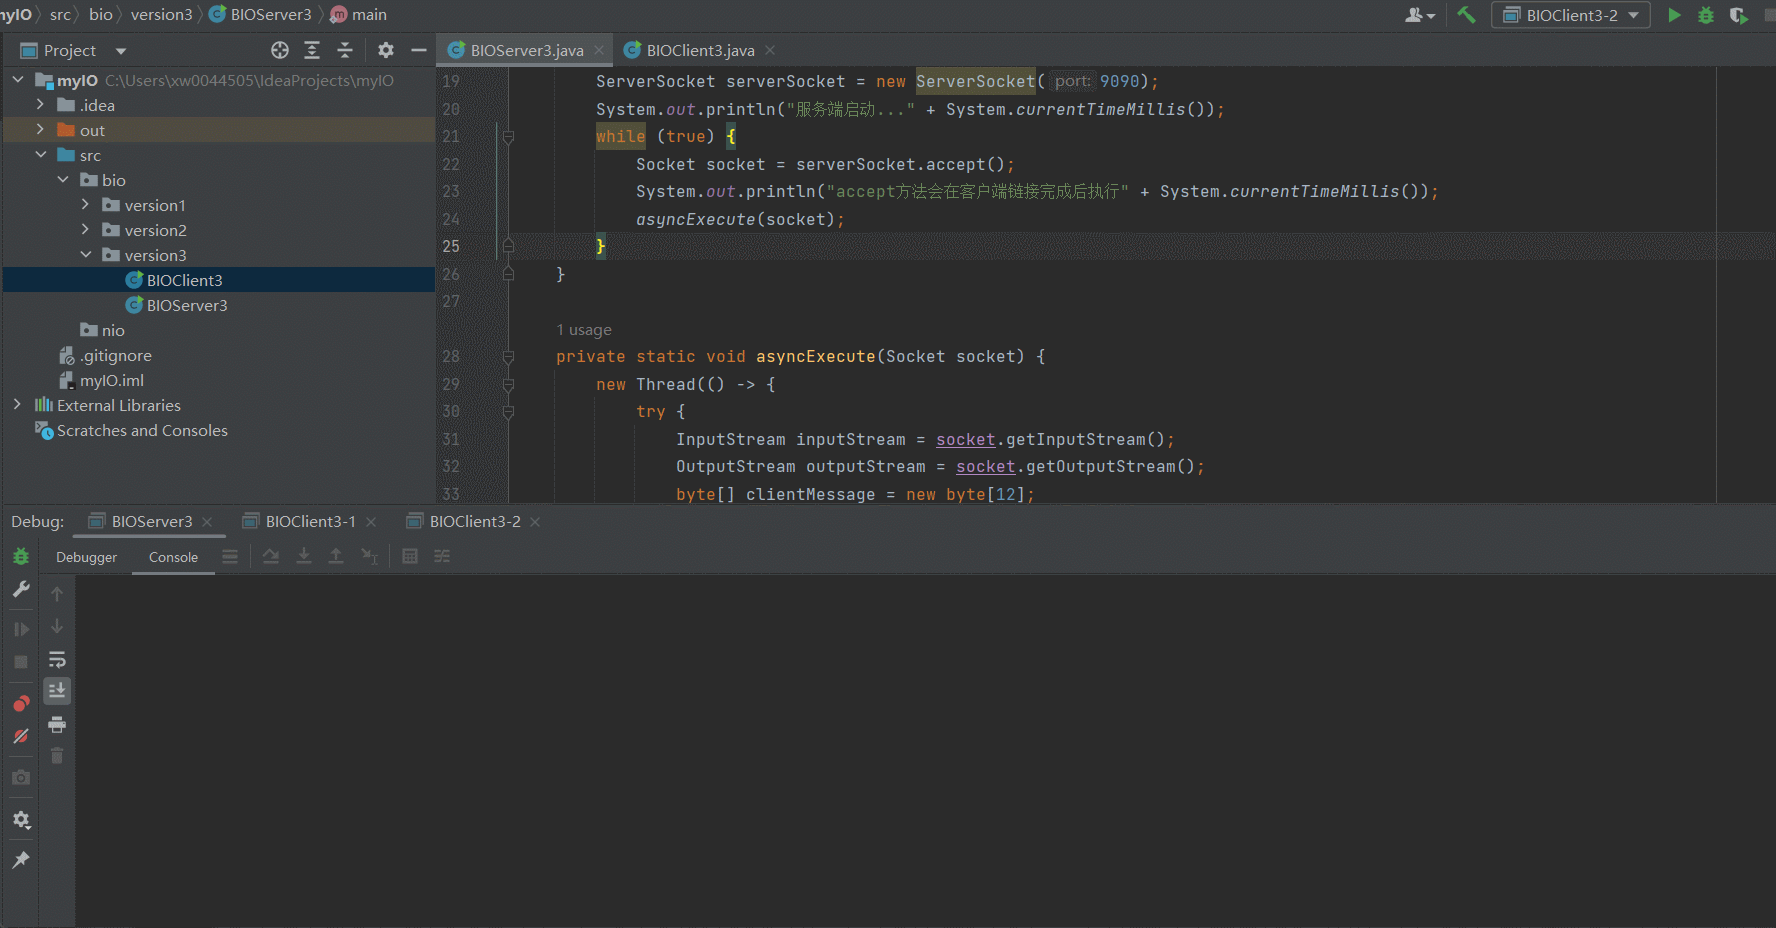
Task: Open the View Breakpoints red circles icon
Action: click(21, 703)
